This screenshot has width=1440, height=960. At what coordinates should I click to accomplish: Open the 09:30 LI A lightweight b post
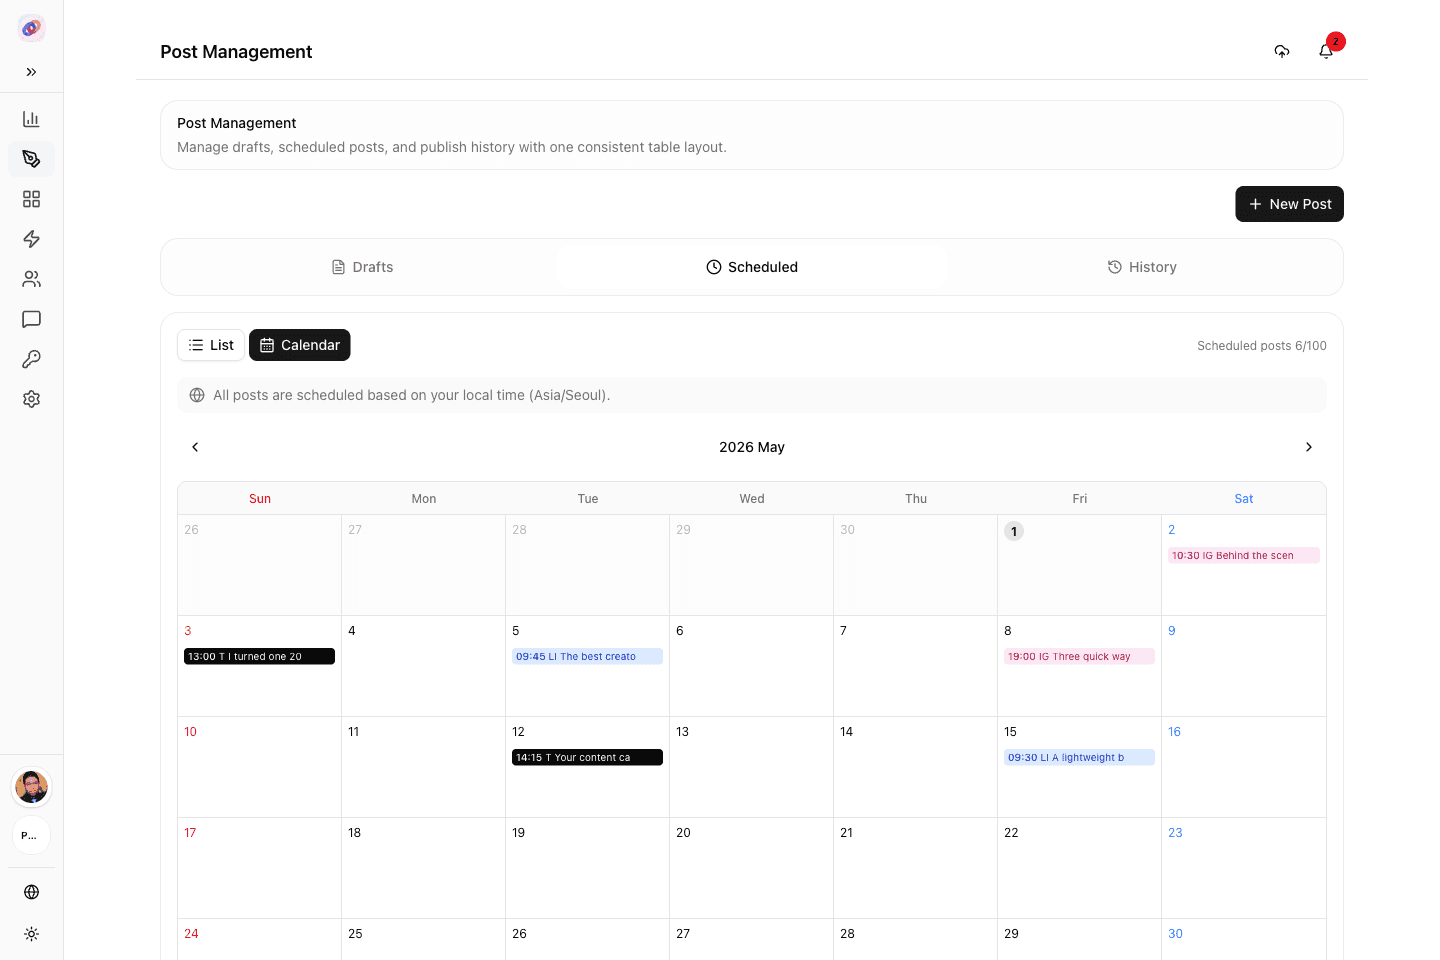[x=1079, y=758]
